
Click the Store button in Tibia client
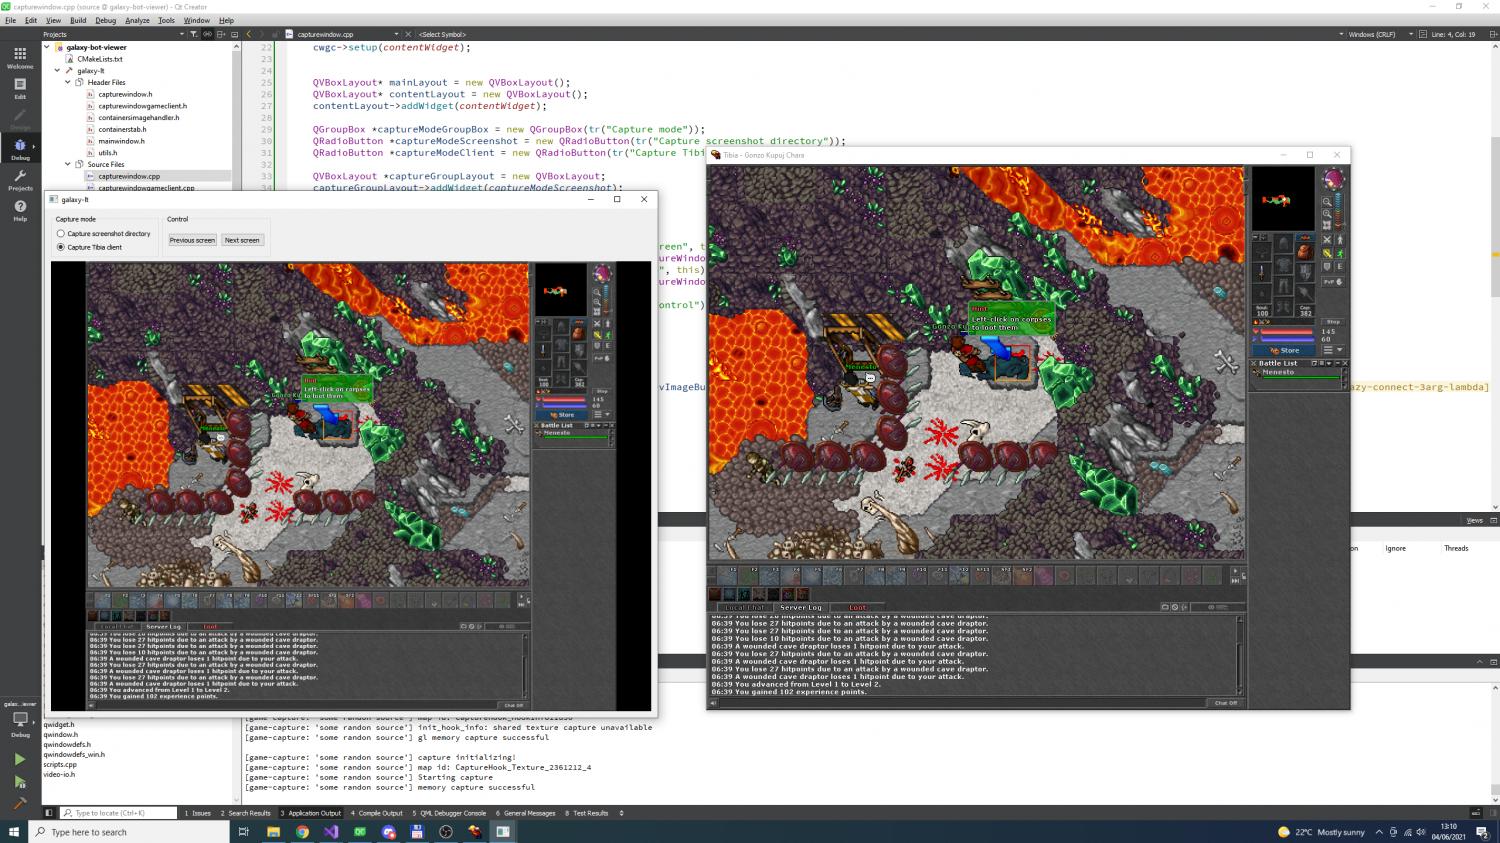(1289, 351)
